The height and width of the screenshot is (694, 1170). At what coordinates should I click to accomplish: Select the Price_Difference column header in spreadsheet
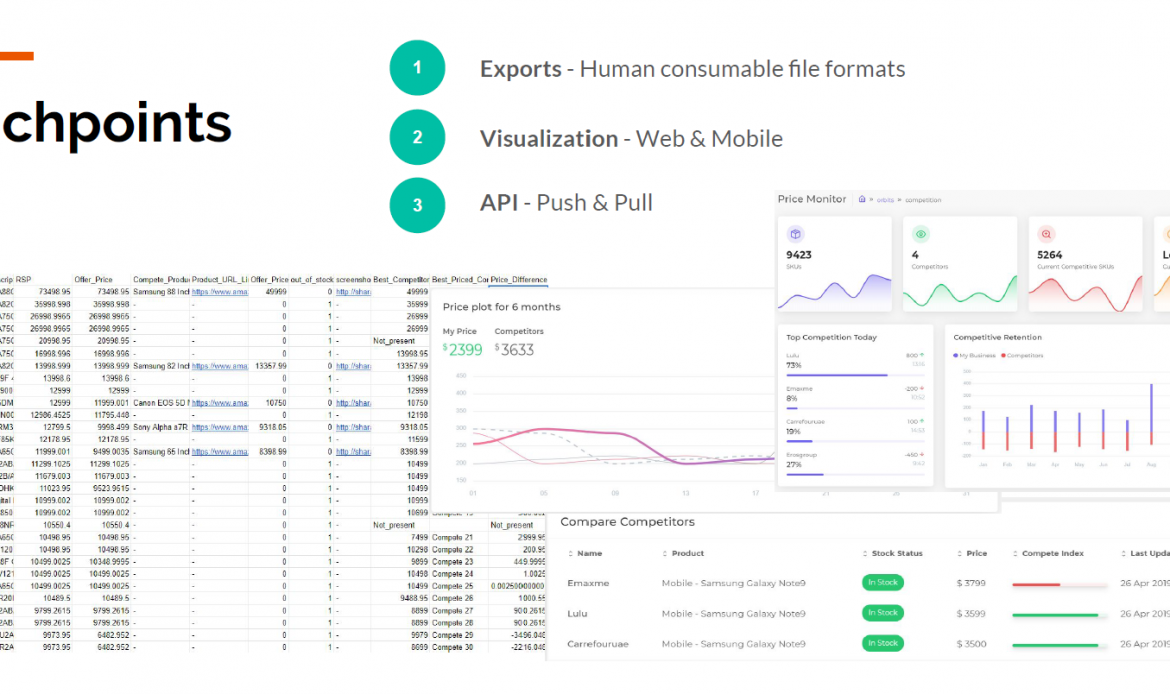click(x=518, y=279)
